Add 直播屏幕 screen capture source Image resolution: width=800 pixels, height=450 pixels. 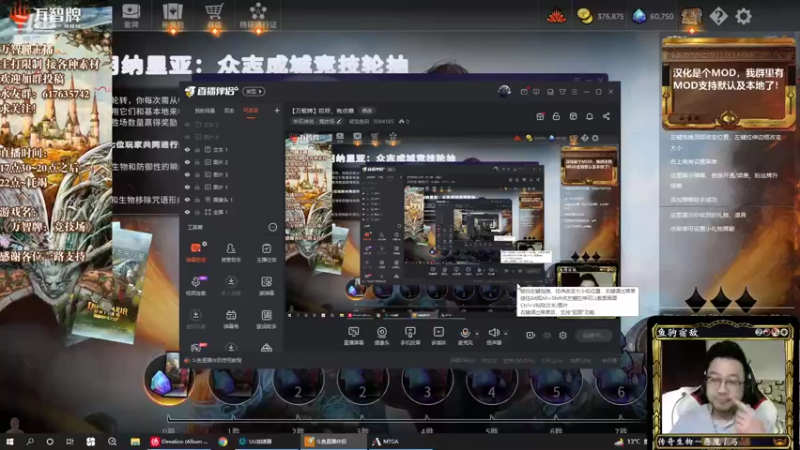click(353, 336)
